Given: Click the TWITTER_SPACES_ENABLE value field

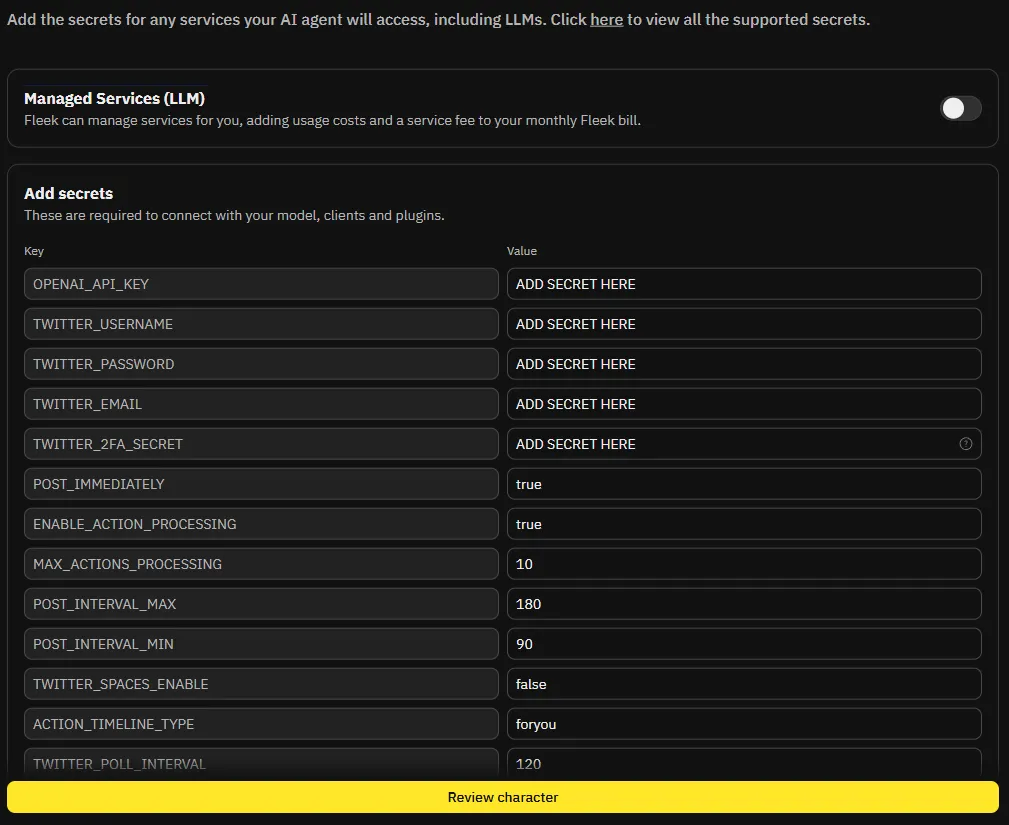Looking at the screenshot, I should click(x=743, y=684).
